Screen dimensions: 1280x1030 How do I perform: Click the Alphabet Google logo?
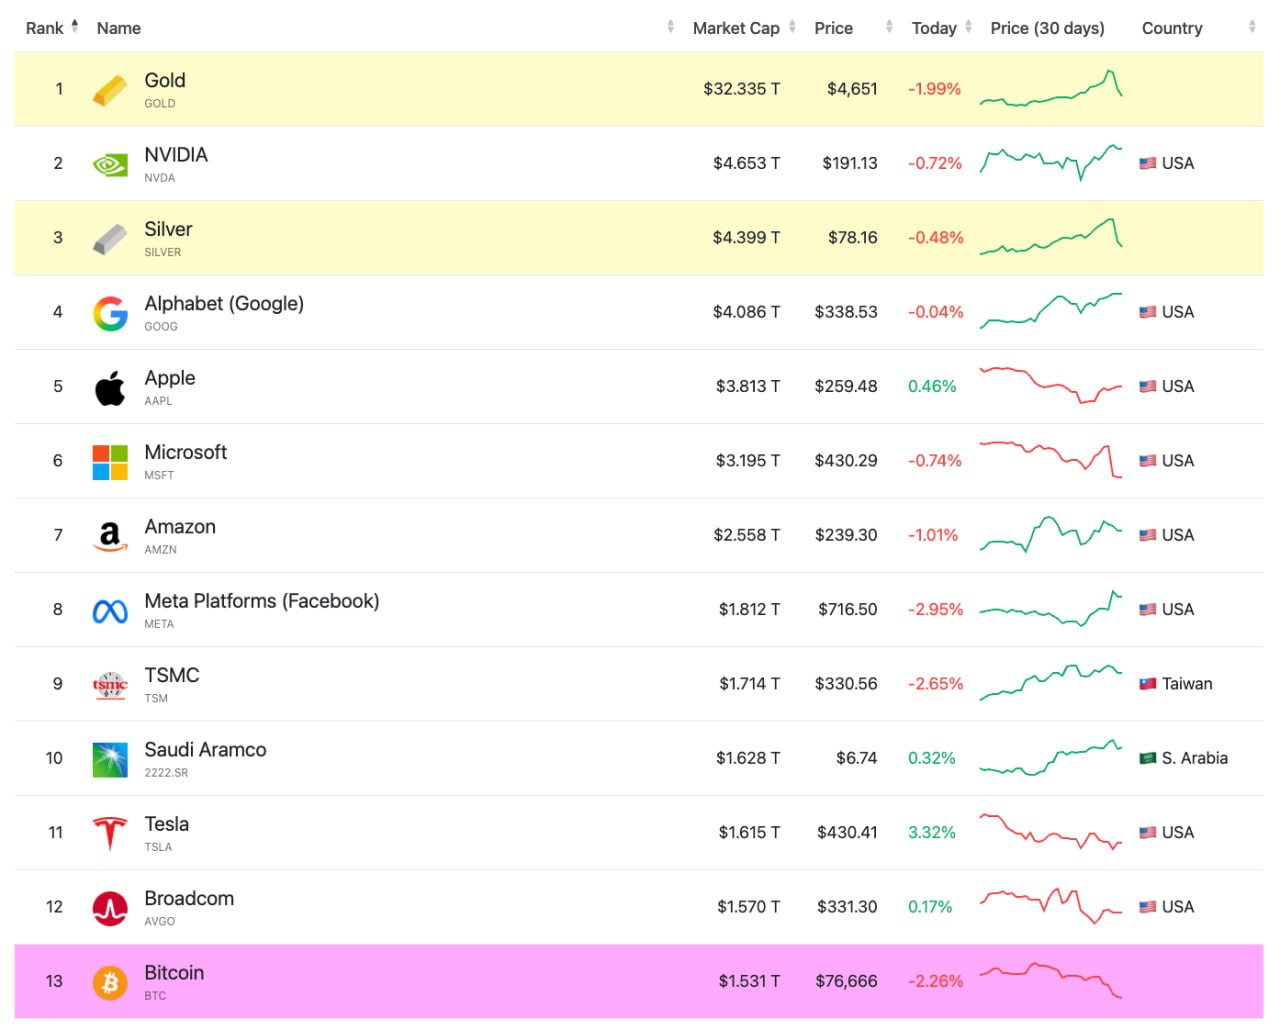coord(110,313)
